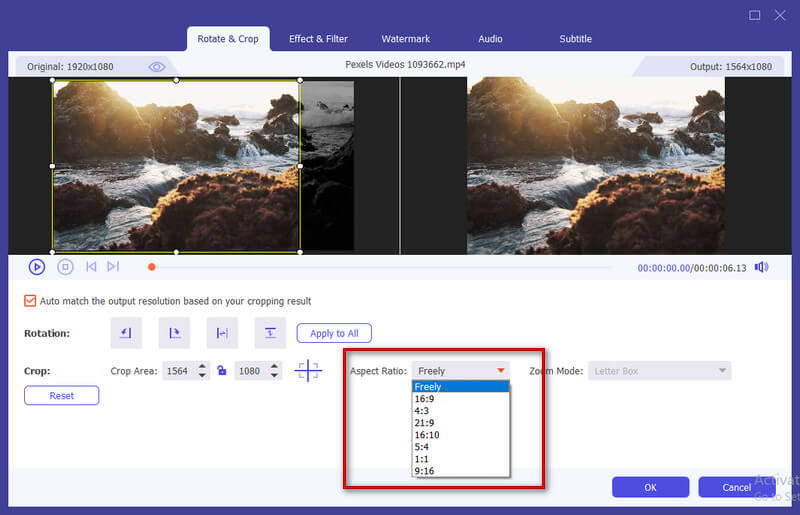
Task: Choose 9:16 aspect ratio
Action: click(x=461, y=471)
